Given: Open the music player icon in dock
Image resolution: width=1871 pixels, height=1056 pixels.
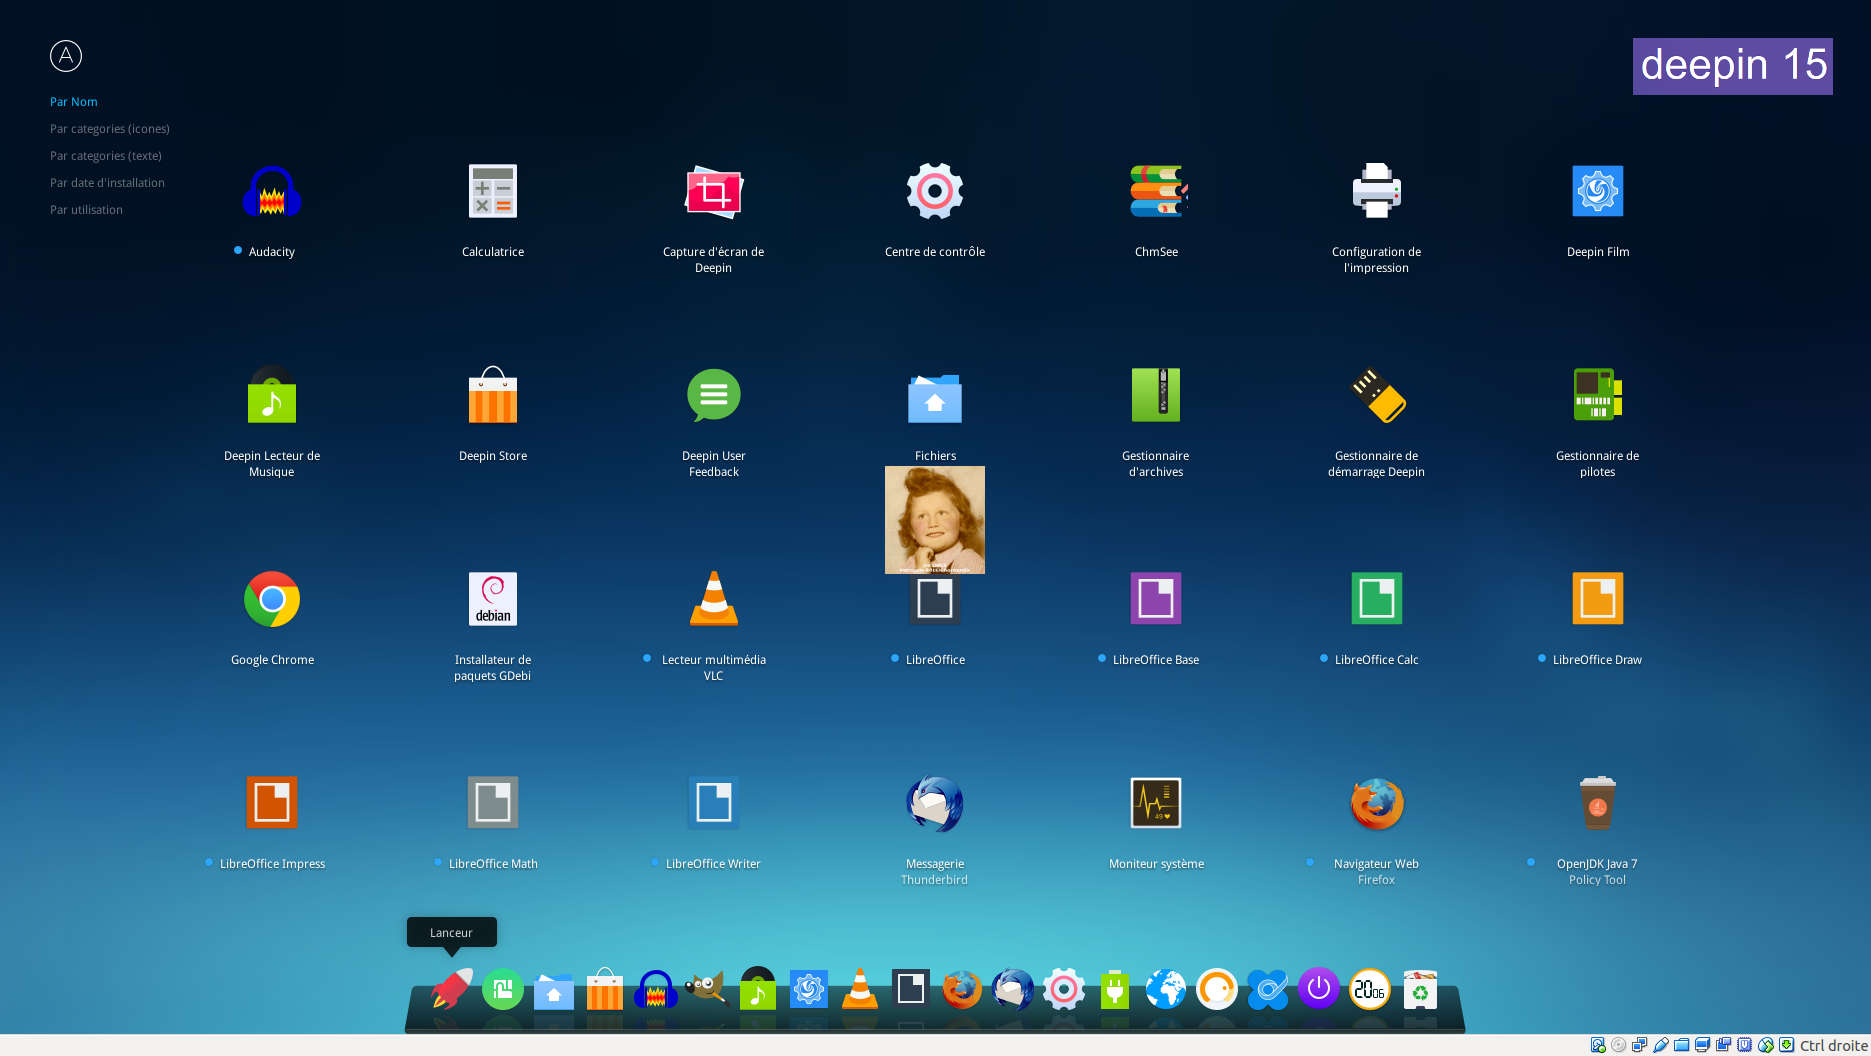Looking at the screenshot, I should (x=758, y=989).
